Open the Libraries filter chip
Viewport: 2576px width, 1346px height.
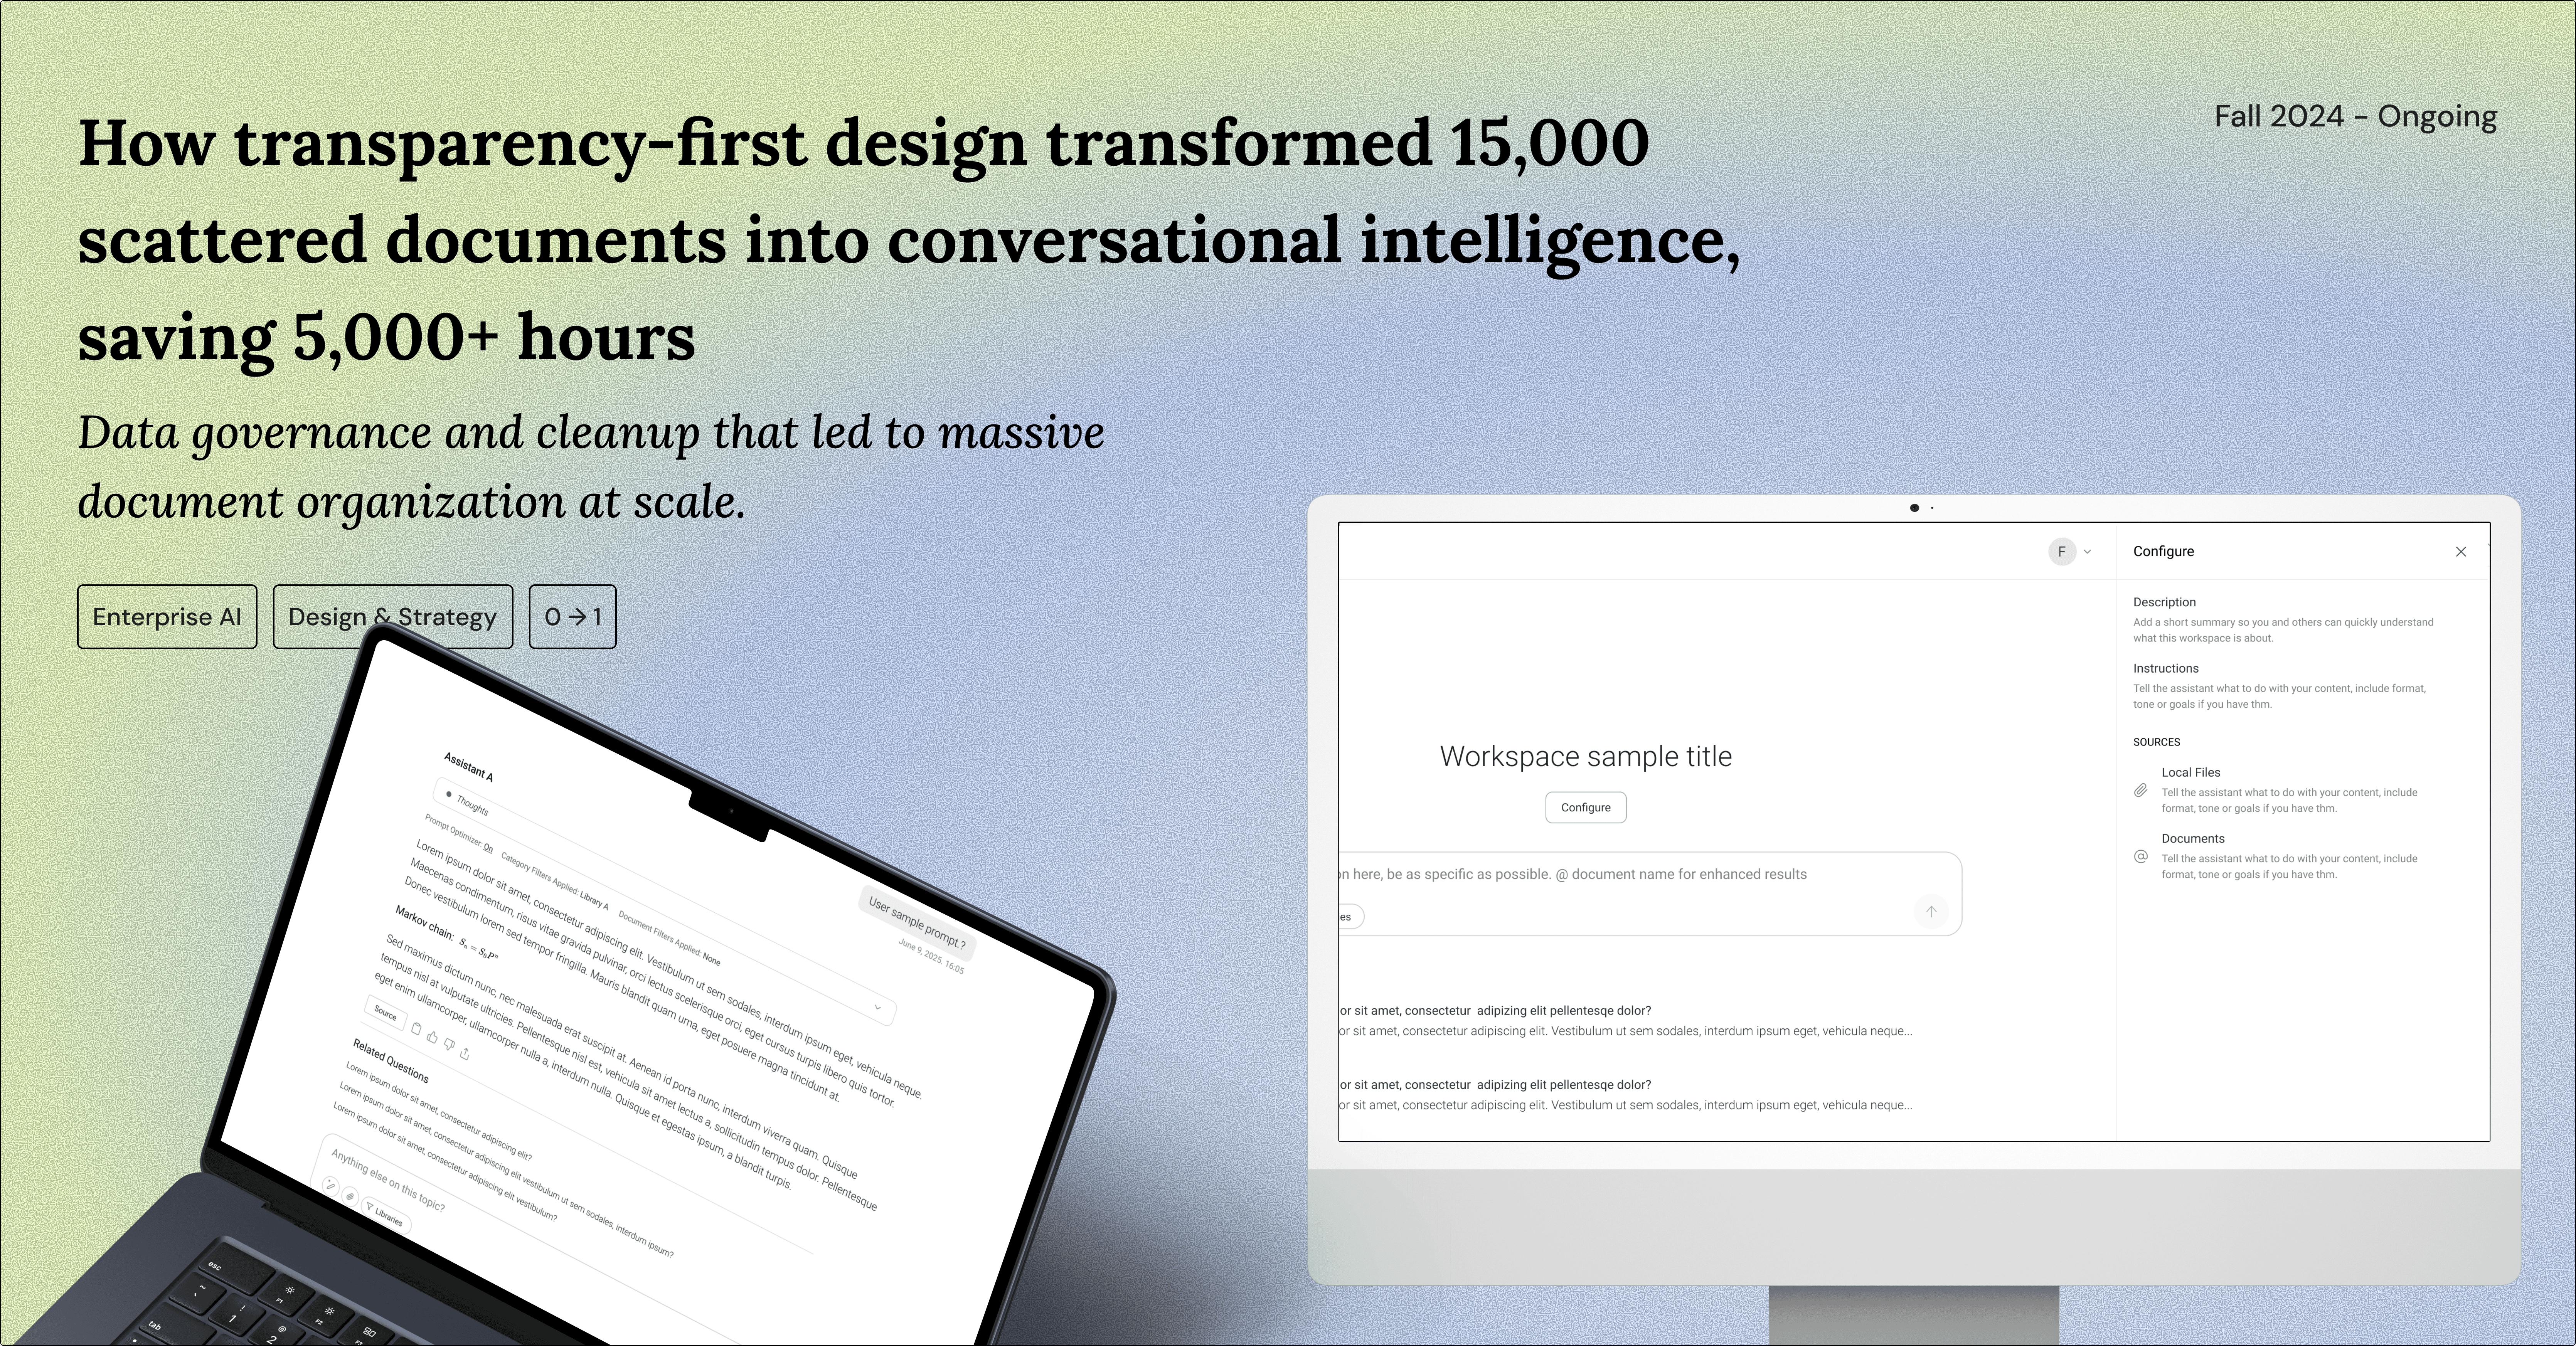pyautogui.click(x=386, y=1217)
